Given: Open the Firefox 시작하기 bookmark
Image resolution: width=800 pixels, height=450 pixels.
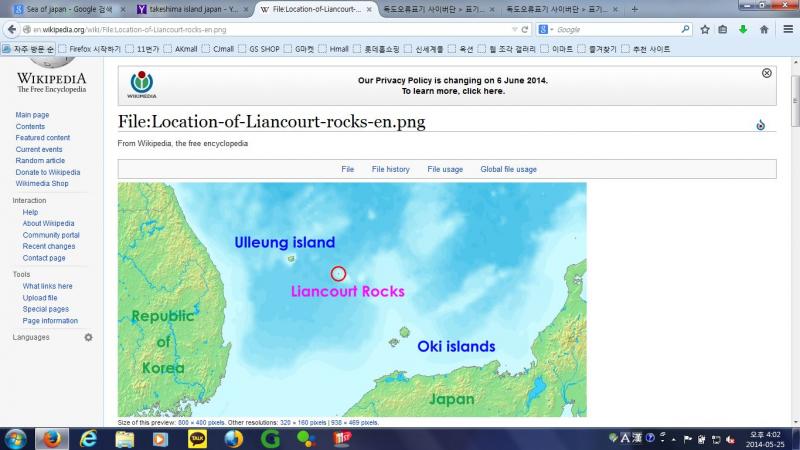Looking at the screenshot, I should click(x=90, y=49).
